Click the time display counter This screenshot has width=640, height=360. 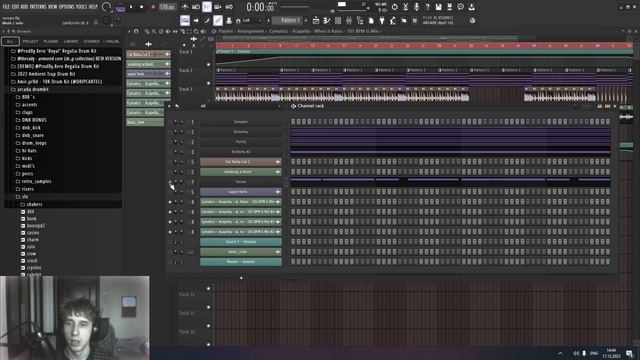tap(261, 7)
